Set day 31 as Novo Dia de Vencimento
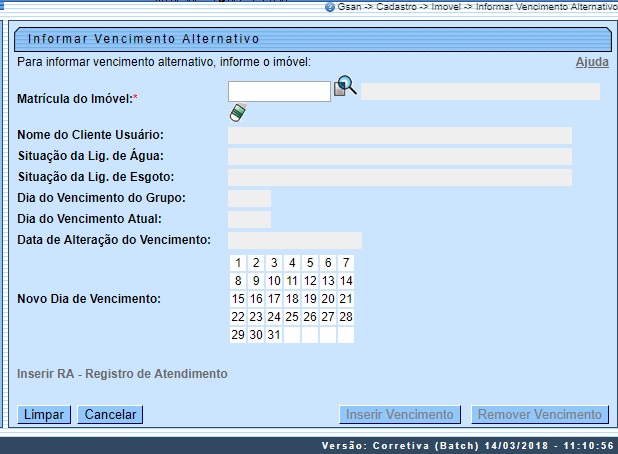 point(274,335)
